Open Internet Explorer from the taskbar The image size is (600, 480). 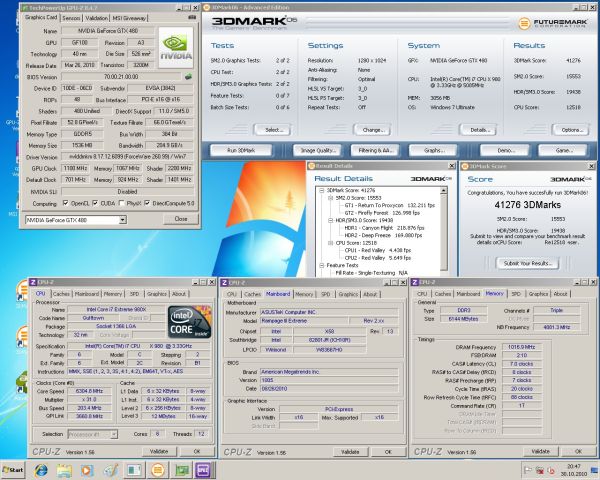(x=41, y=470)
